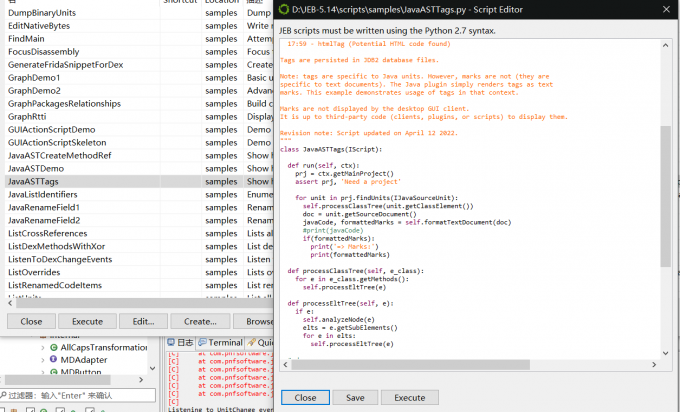The width and height of the screenshot is (680, 412).
Task: Click the code editor vertical scrollbar thumb
Action: tap(665, 196)
